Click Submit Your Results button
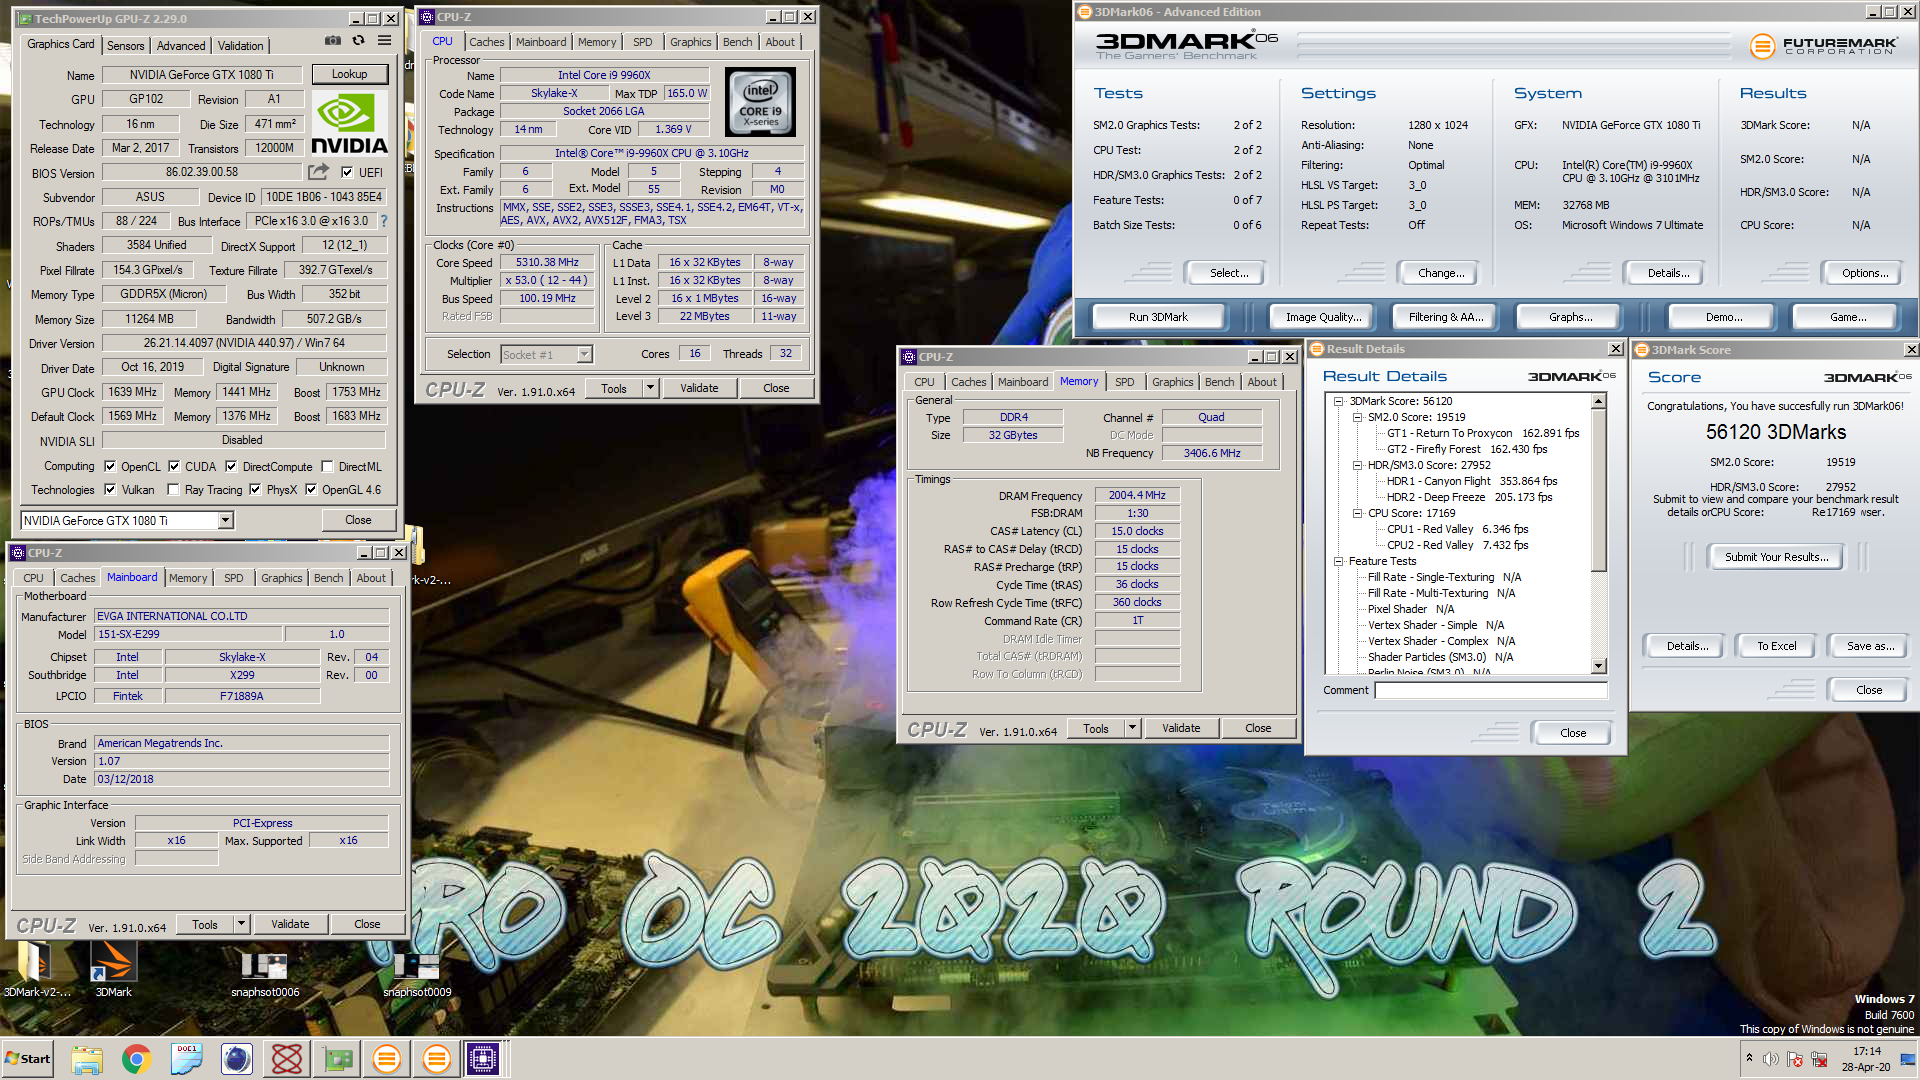The image size is (1920, 1080). (x=1776, y=557)
